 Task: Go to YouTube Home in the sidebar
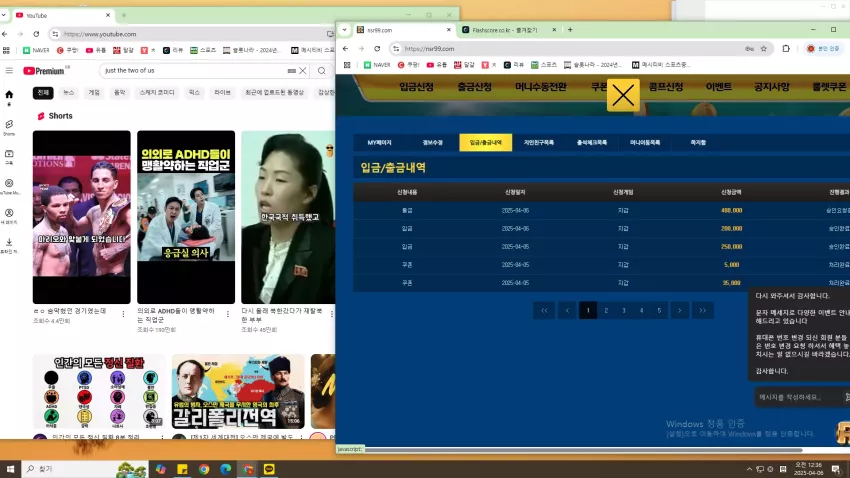pyautogui.click(x=9, y=96)
